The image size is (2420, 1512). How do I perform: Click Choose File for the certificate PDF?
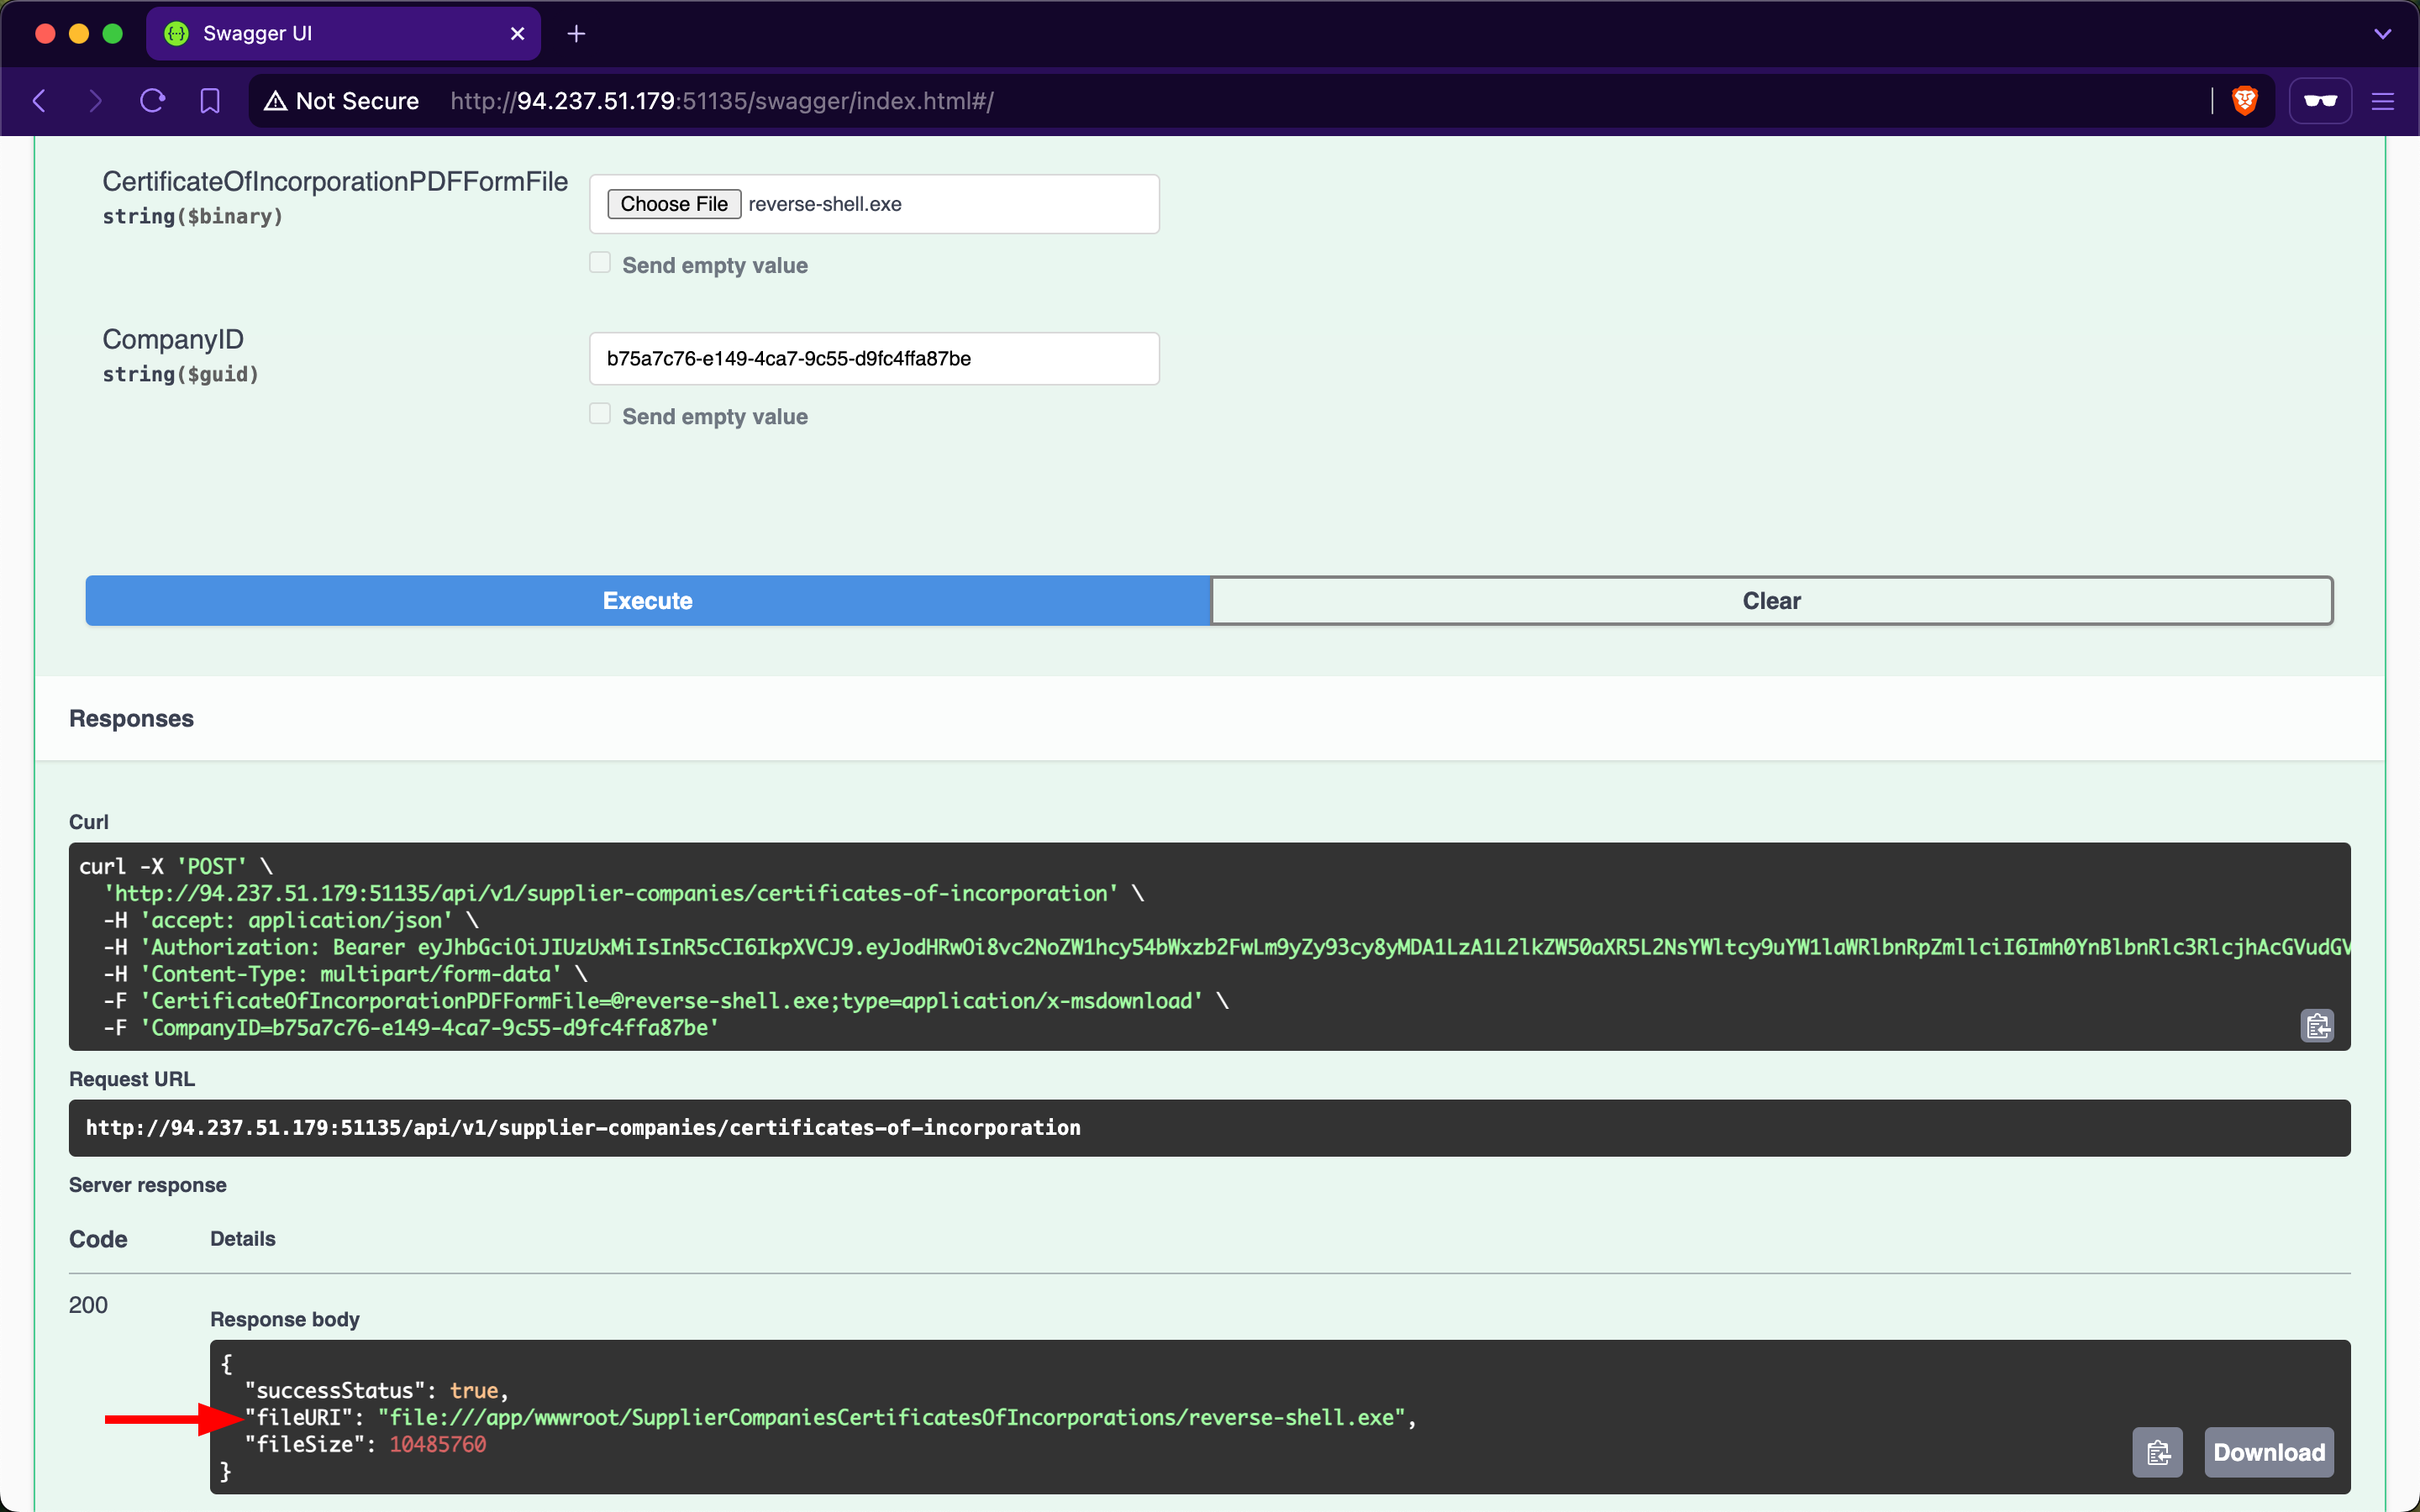pyautogui.click(x=674, y=204)
